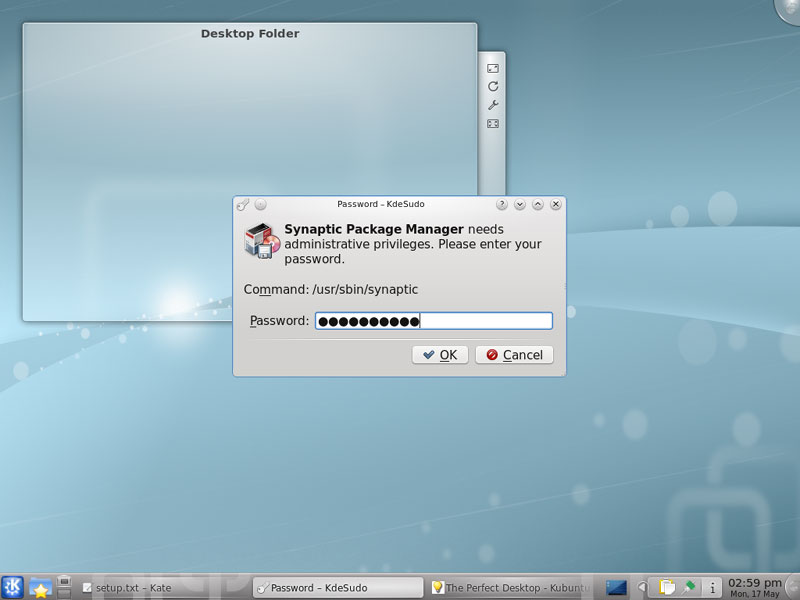Open the Plasma desktop toolbox in corner
The image size is (800, 600).
(x=790, y=8)
